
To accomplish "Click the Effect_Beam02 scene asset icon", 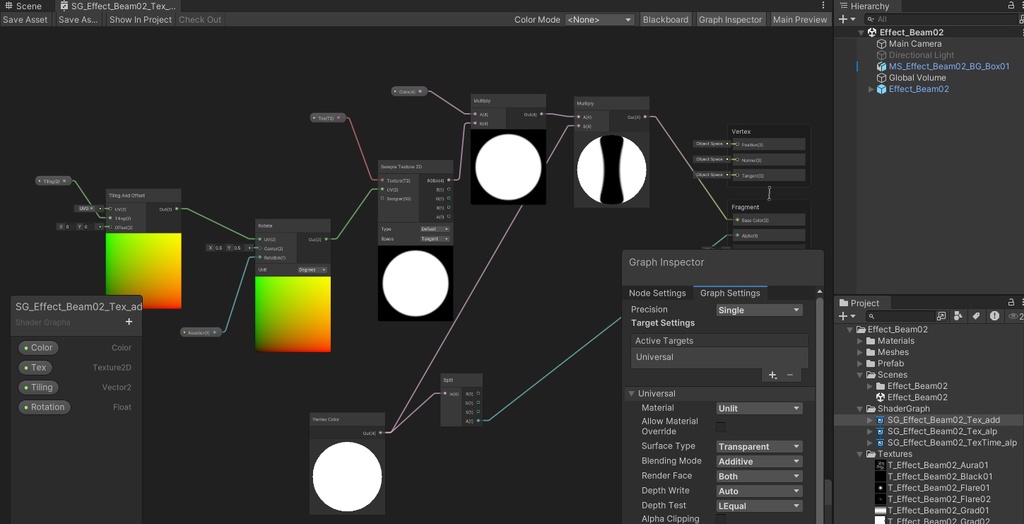I will coord(880,397).
